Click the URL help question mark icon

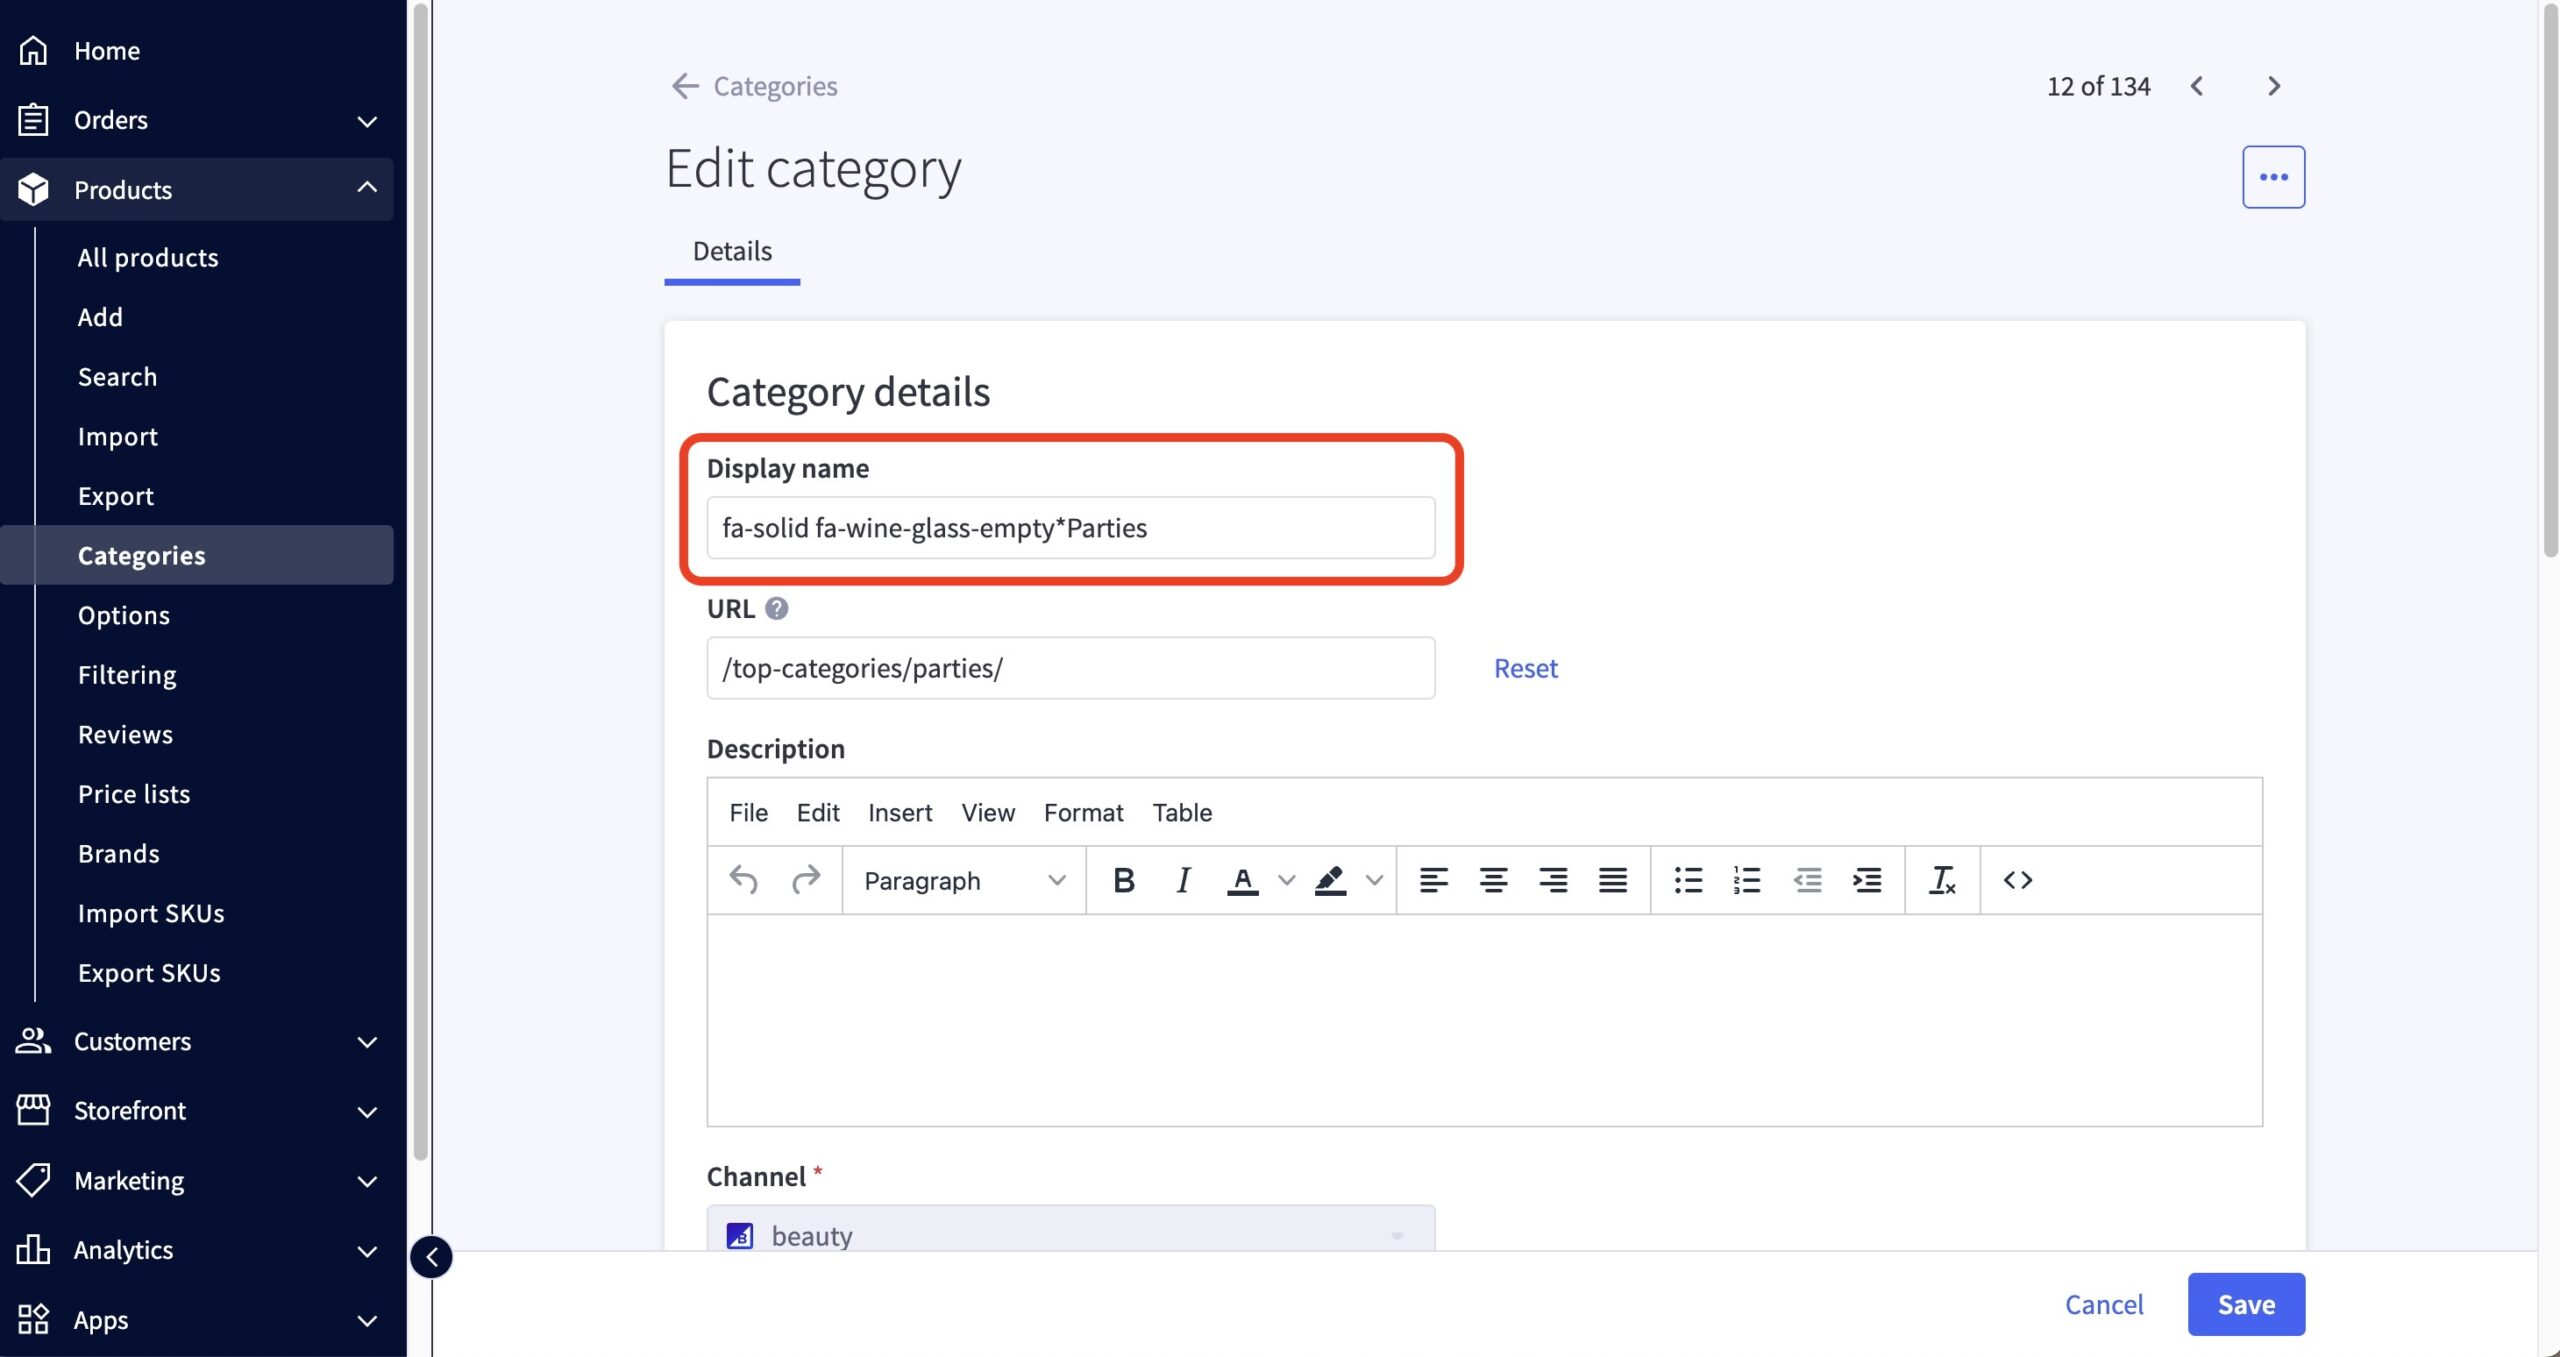point(776,608)
